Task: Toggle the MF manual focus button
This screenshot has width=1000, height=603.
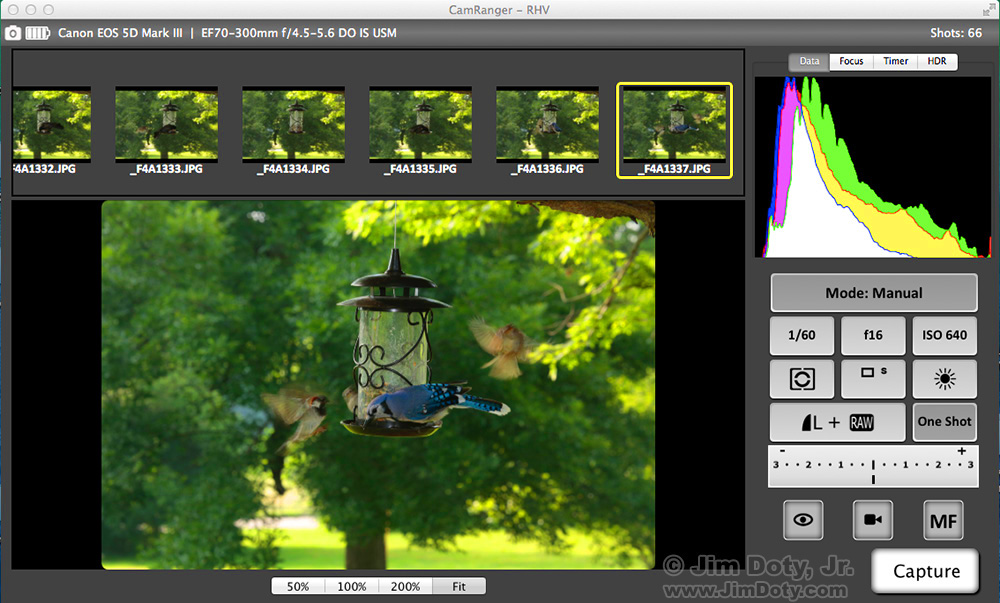Action: point(943,520)
